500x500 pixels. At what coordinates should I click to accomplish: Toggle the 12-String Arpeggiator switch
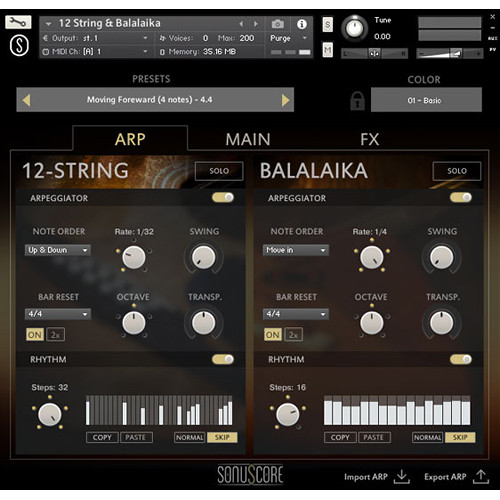tap(223, 198)
